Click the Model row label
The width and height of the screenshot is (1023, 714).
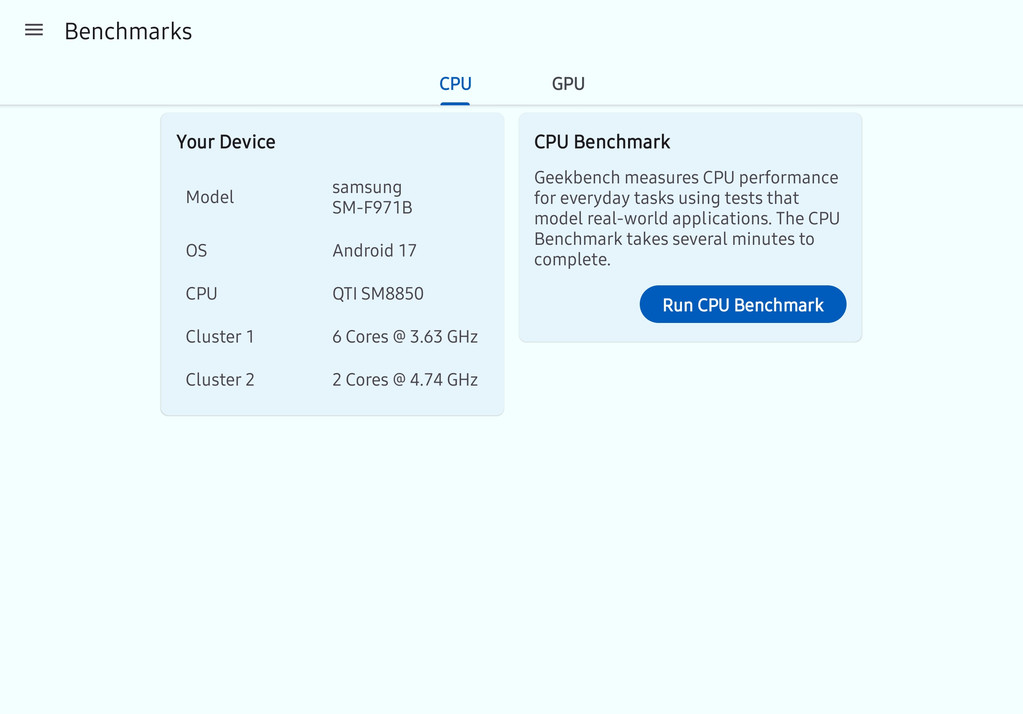209,197
